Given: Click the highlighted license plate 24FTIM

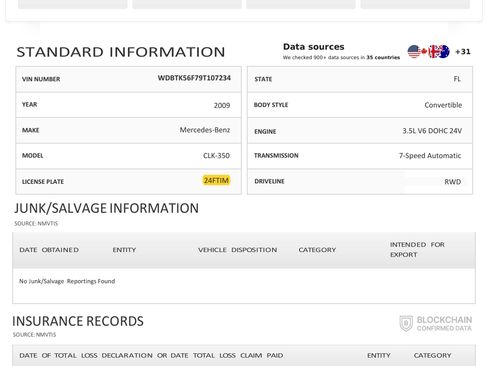Looking at the screenshot, I should coord(216,180).
